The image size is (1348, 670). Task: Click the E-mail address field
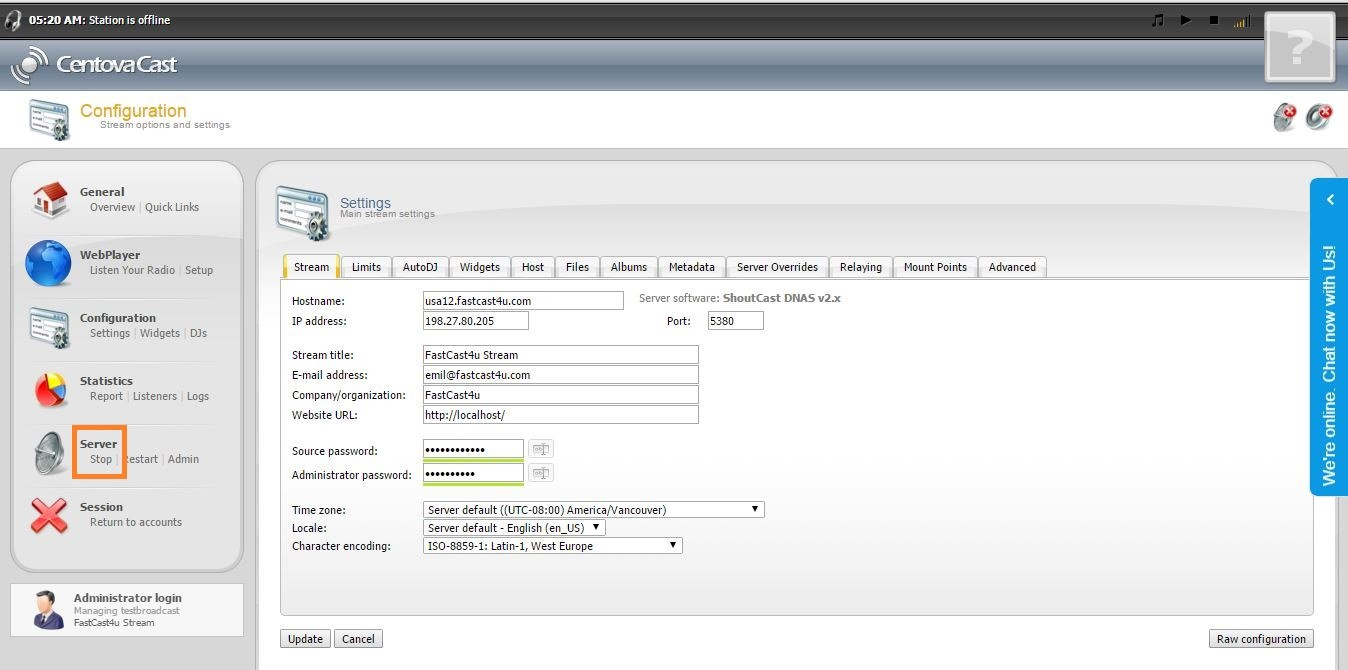click(561, 374)
